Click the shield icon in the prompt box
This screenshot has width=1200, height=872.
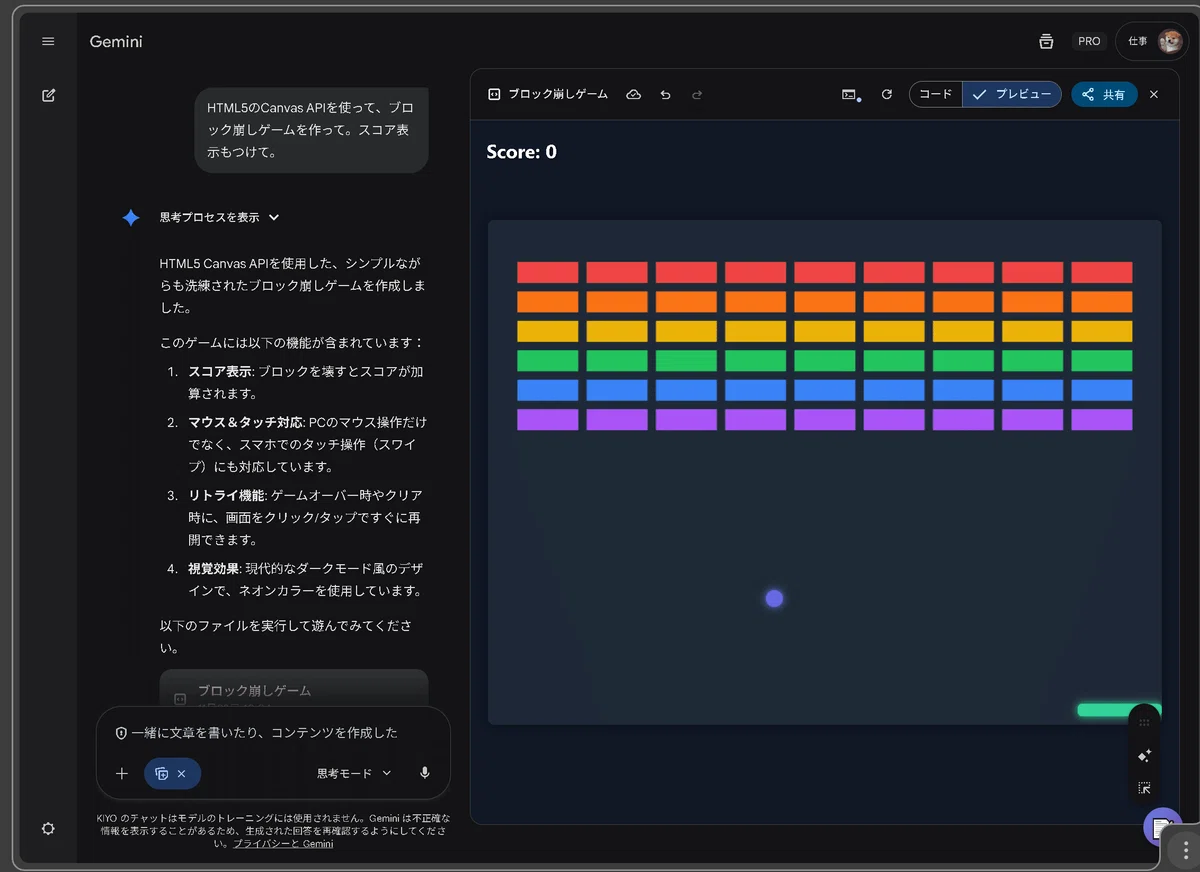(x=121, y=732)
